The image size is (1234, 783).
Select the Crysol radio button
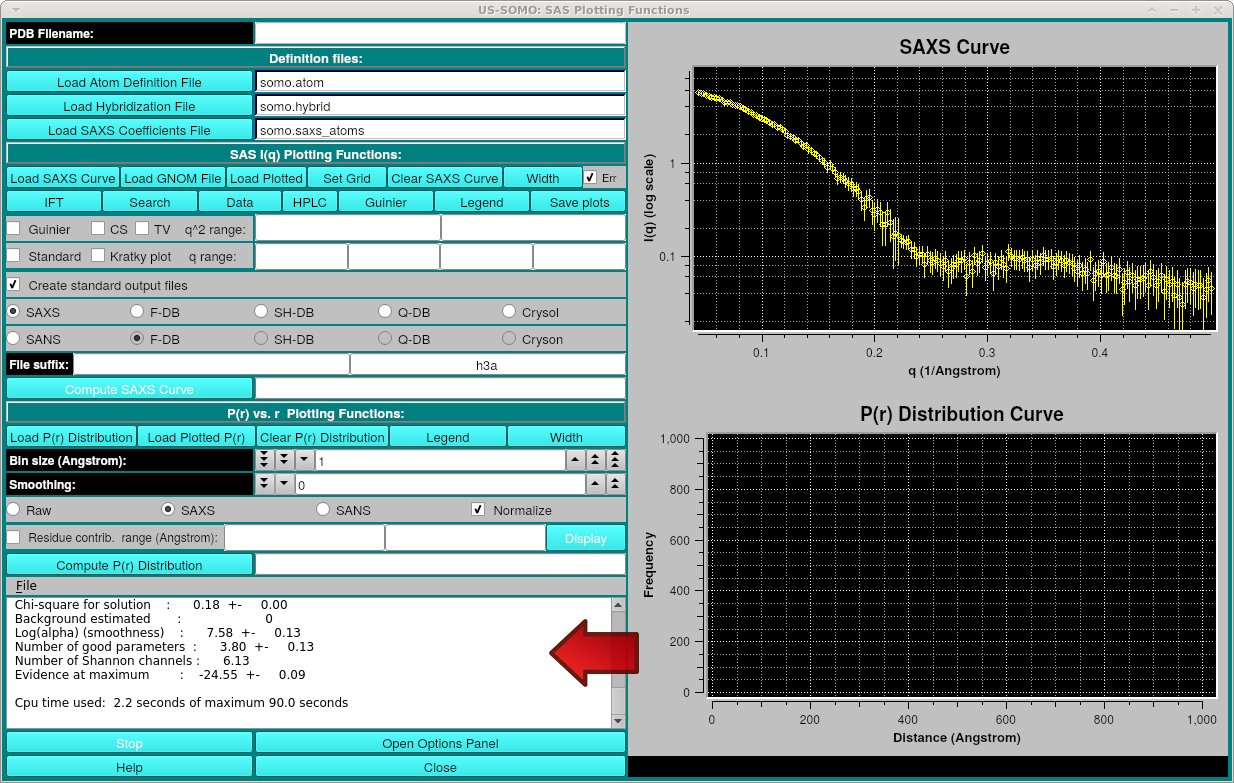click(510, 312)
